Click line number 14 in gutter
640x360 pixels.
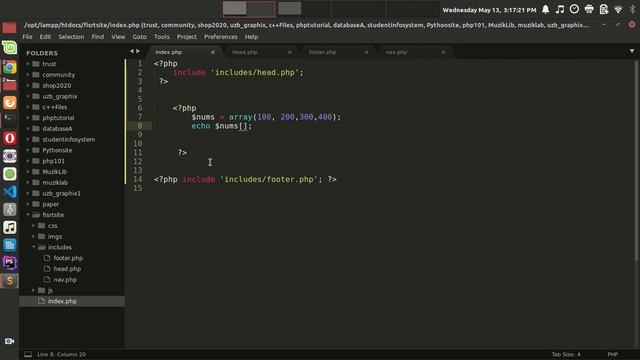[138, 179]
